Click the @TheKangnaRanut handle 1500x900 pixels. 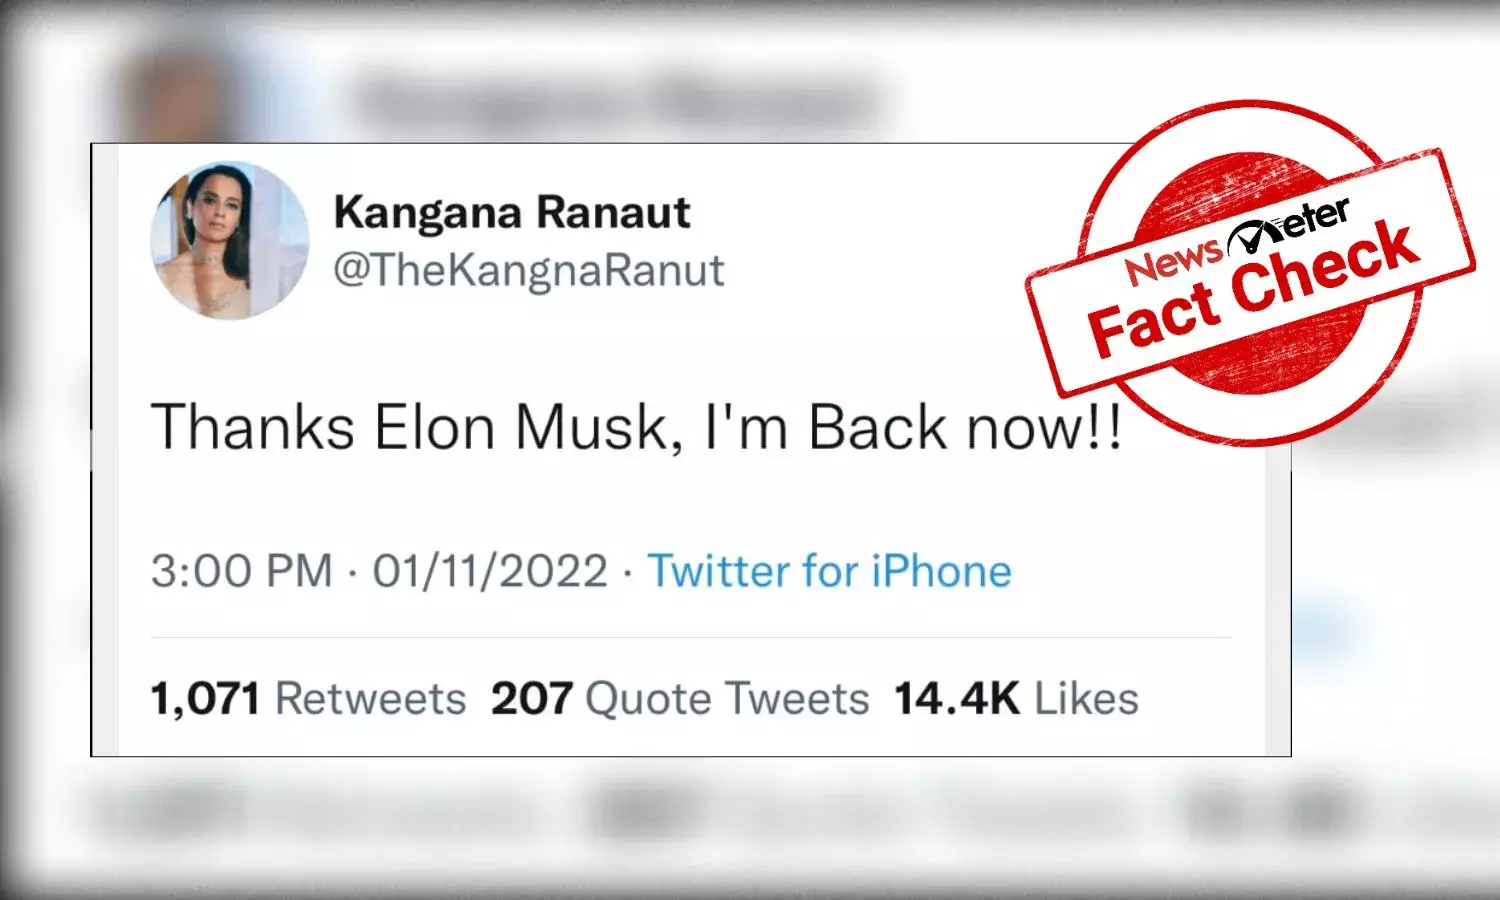tap(529, 269)
